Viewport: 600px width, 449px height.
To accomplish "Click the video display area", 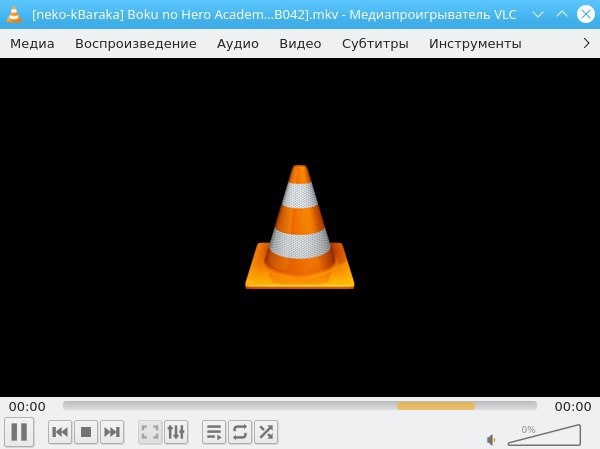I will (300, 227).
